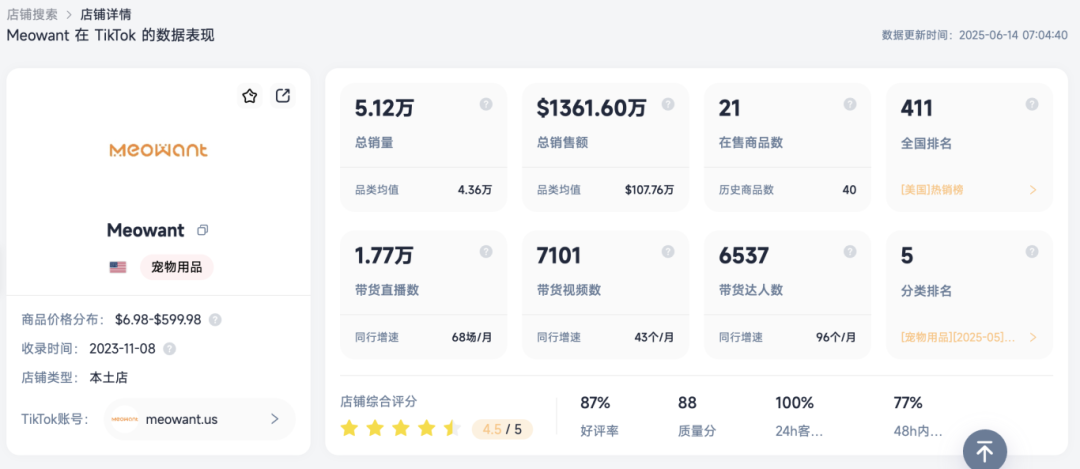The width and height of the screenshot is (1080, 469).
Task: Click the 68场/月 growth value
Action: pyautogui.click(x=472, y=337)
